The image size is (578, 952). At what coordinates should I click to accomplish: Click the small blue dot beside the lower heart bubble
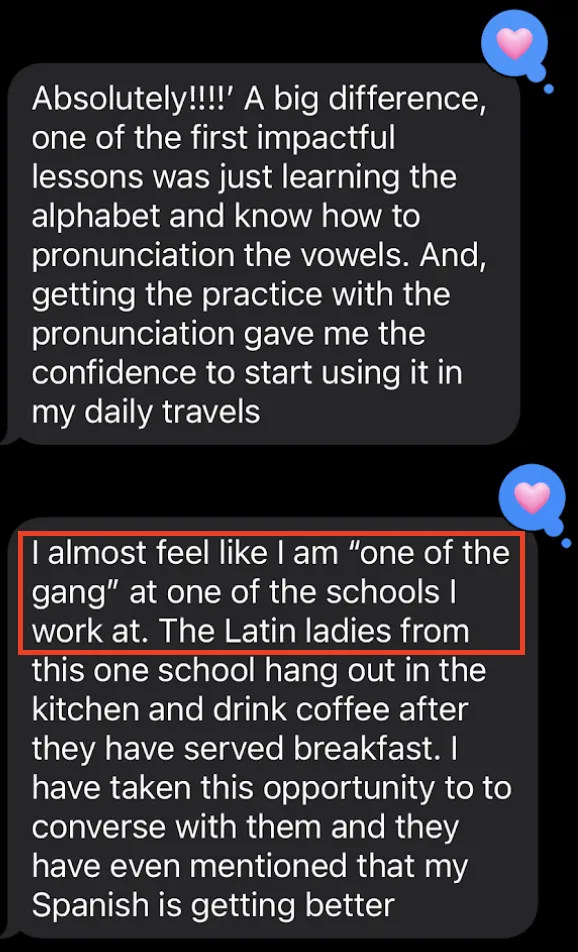click(x=566, y=543)
